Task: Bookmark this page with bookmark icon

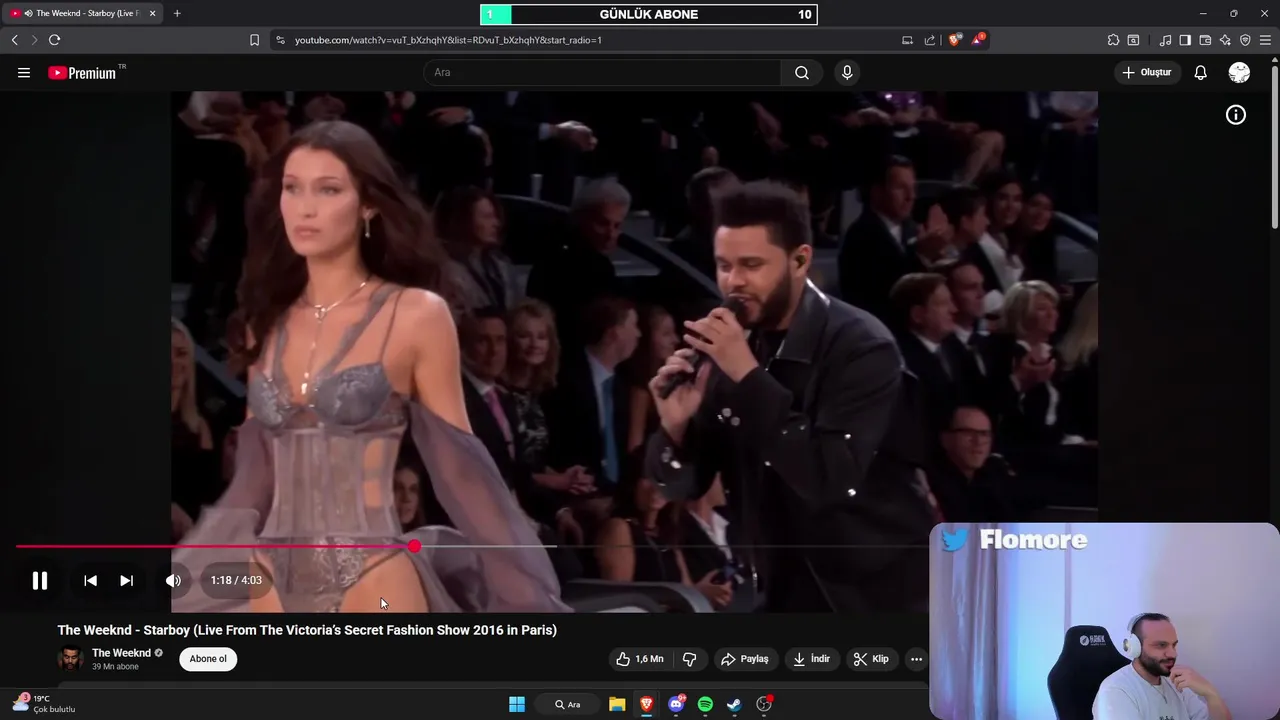Action: (254, 40)
